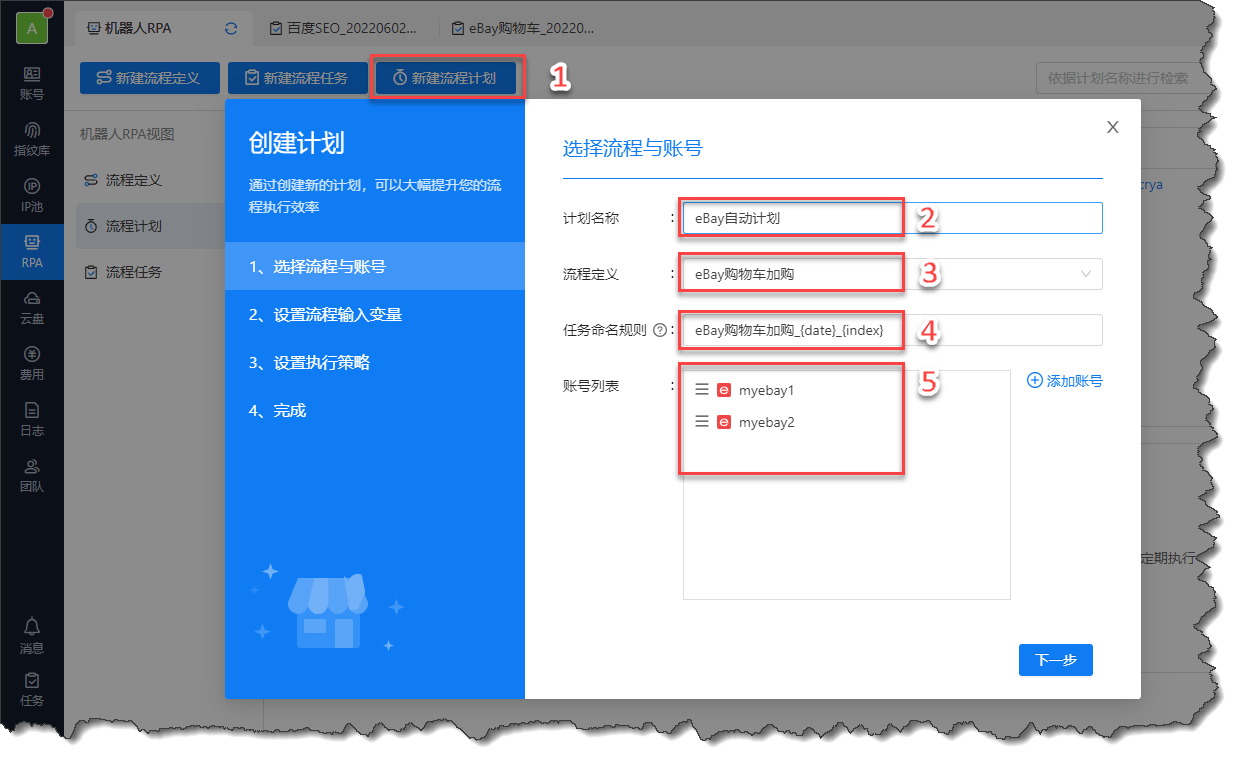Select 流程定义 in the RPA view list
This screenshot has height=763, width=1240.
pyautogui.click(x=134, y=180)
